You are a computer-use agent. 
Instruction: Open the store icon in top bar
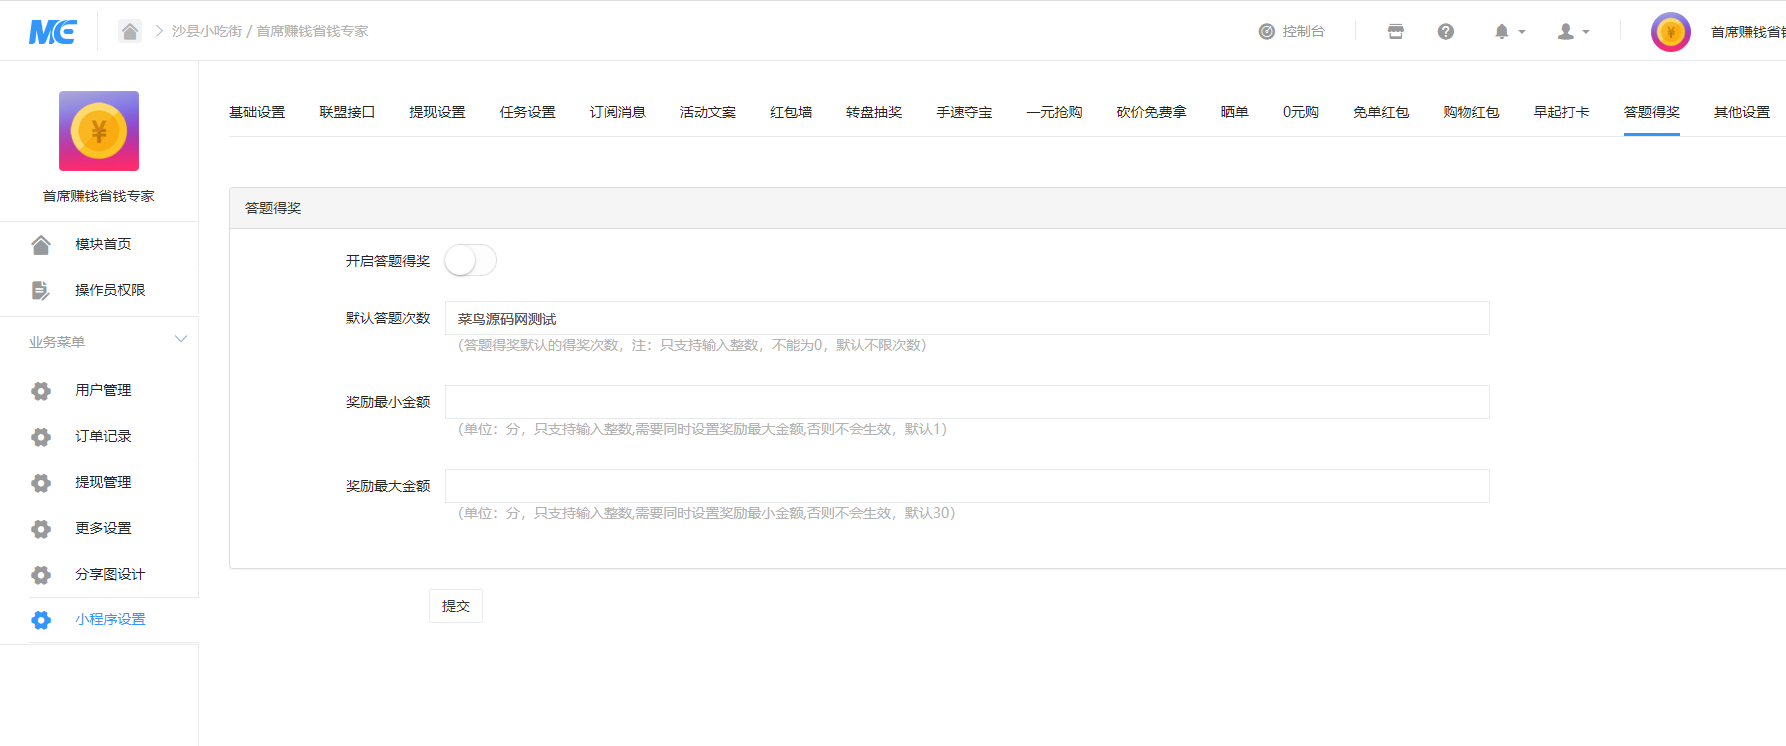pos(1396,32)
